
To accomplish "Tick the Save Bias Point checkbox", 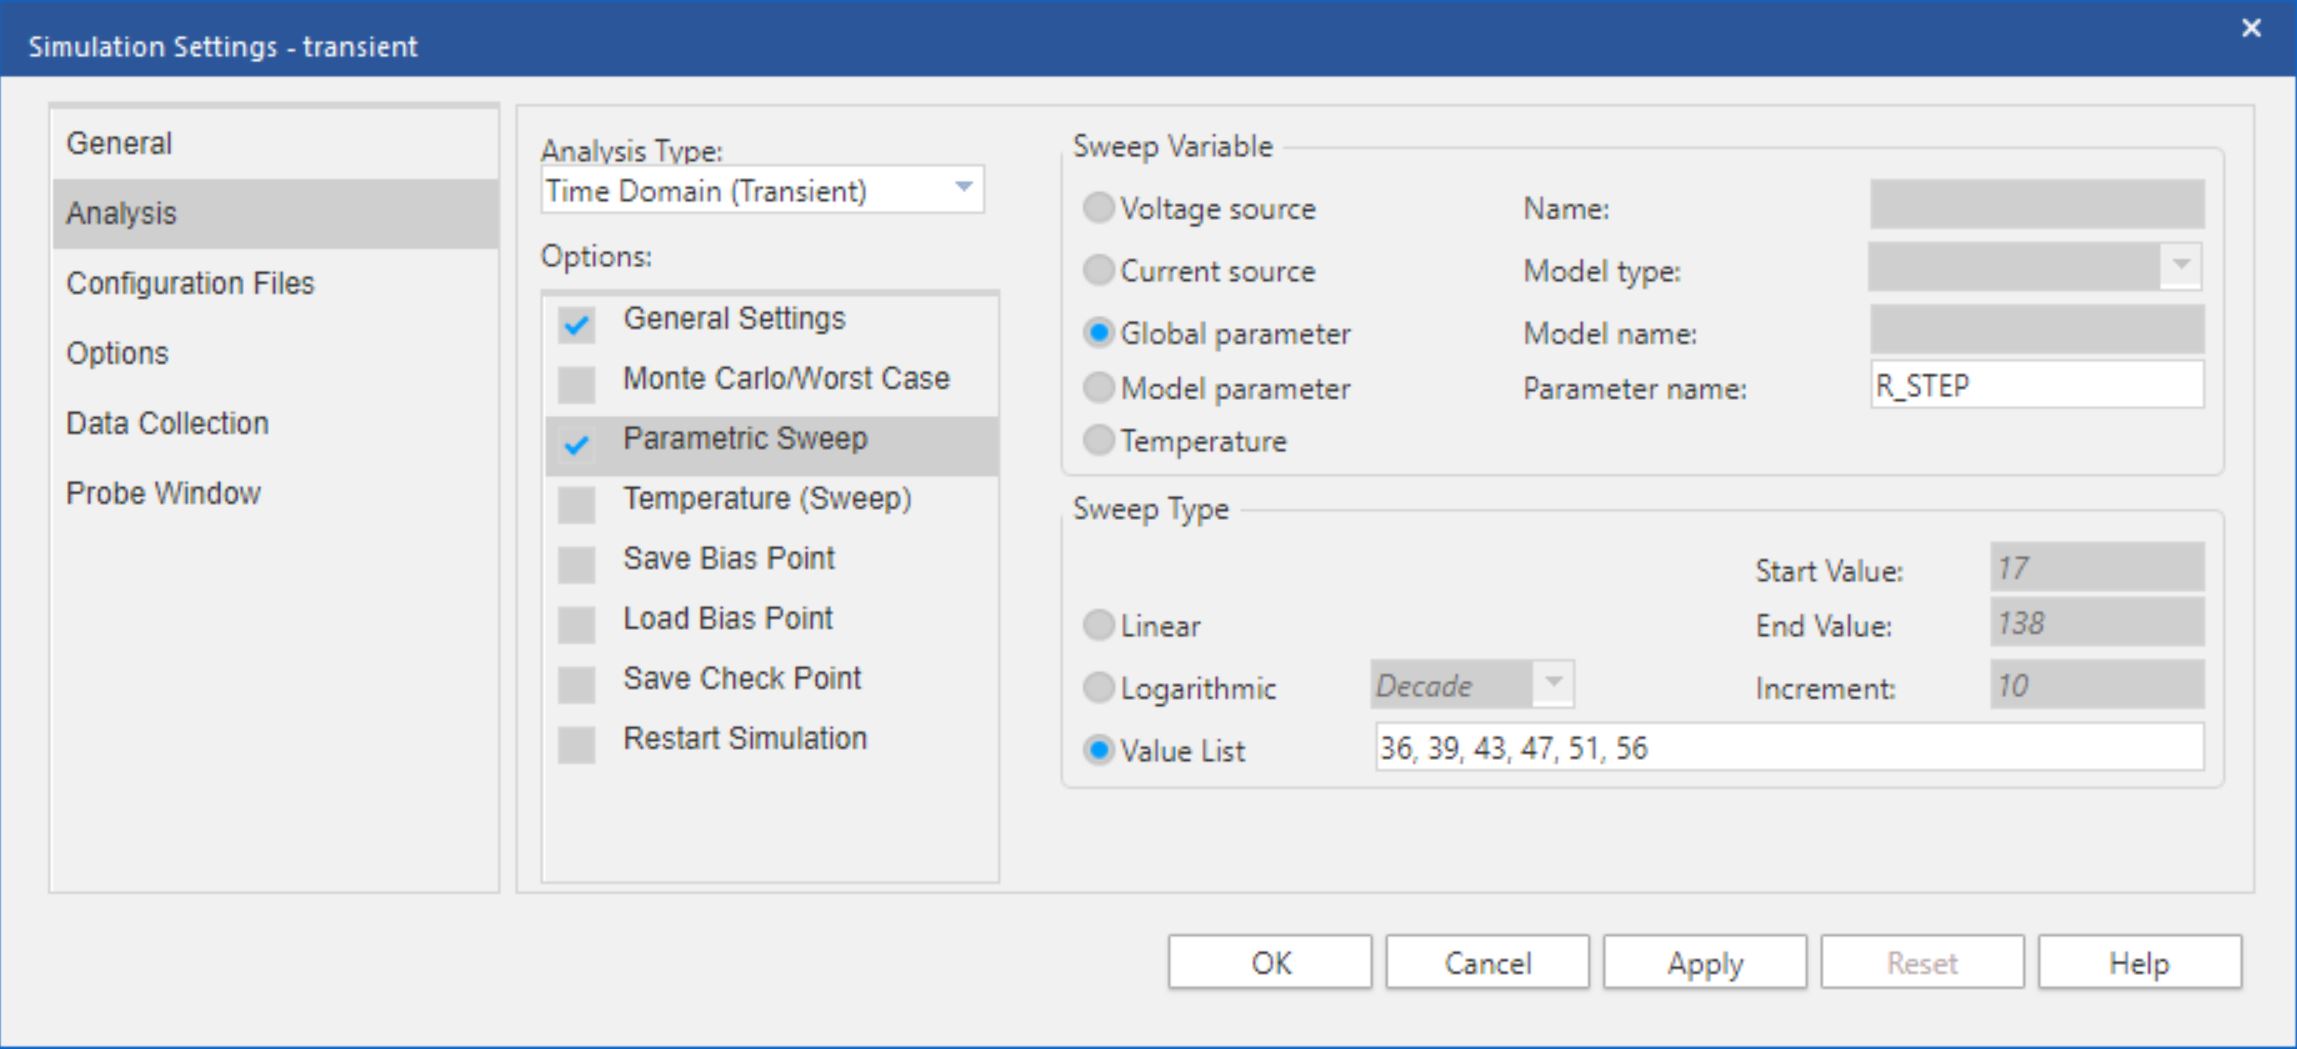I will 577,564.
